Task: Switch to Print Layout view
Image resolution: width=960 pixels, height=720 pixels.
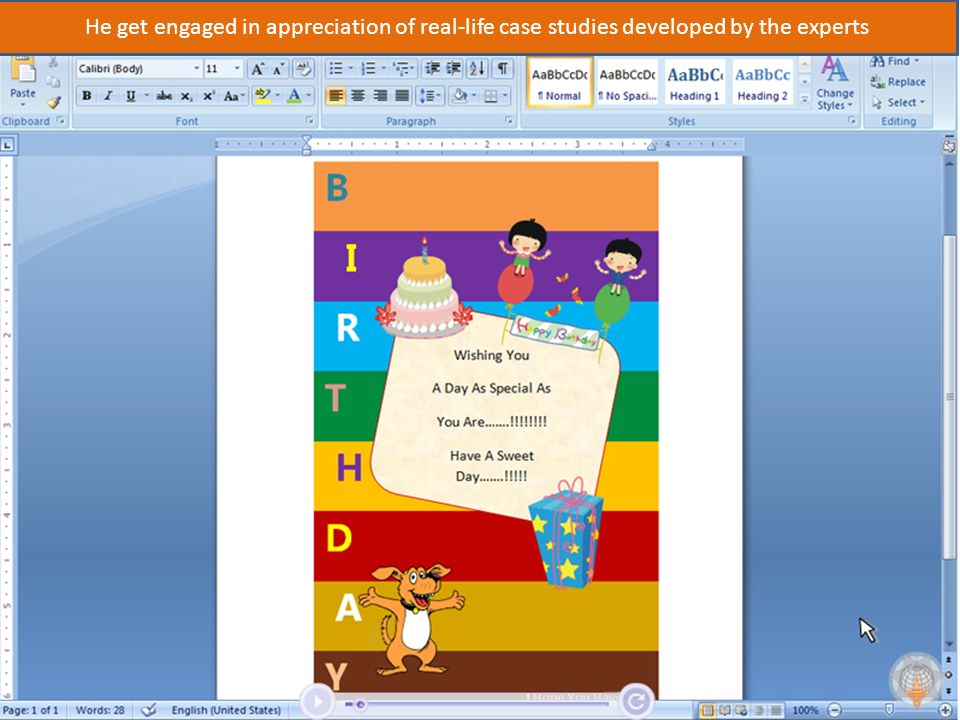Action: click(x=707, y=710)
